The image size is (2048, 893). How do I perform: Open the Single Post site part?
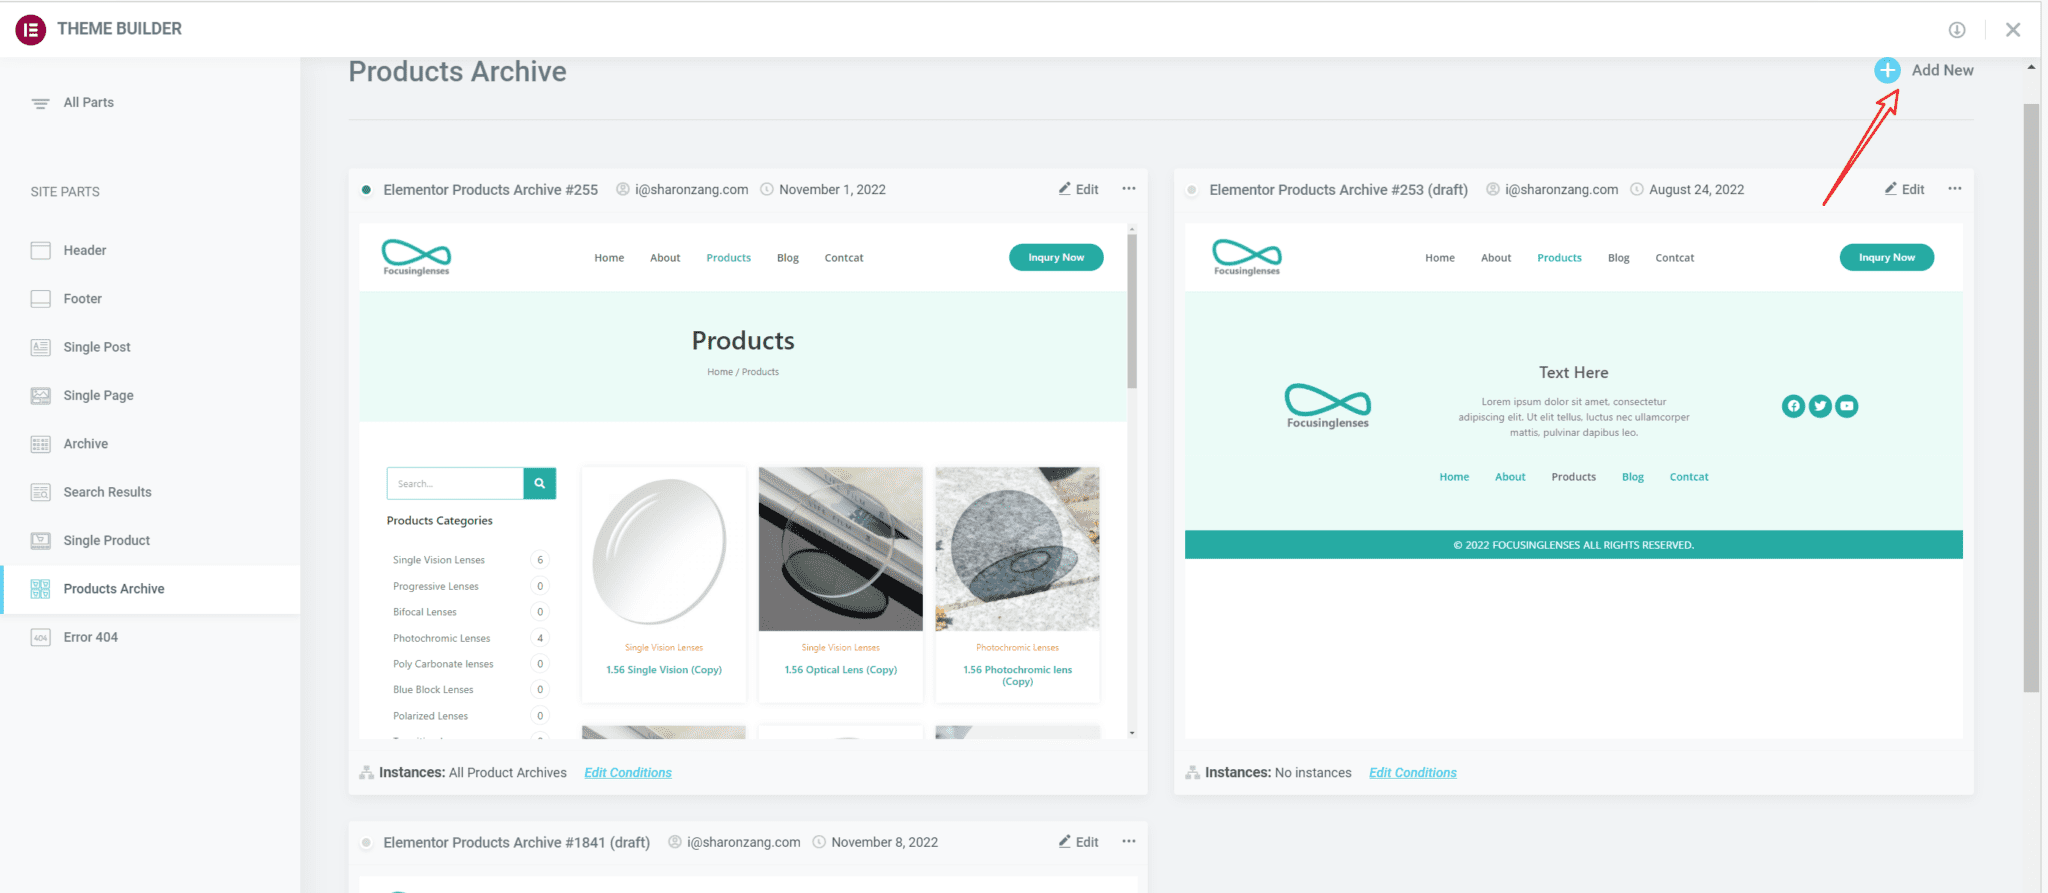96,347
